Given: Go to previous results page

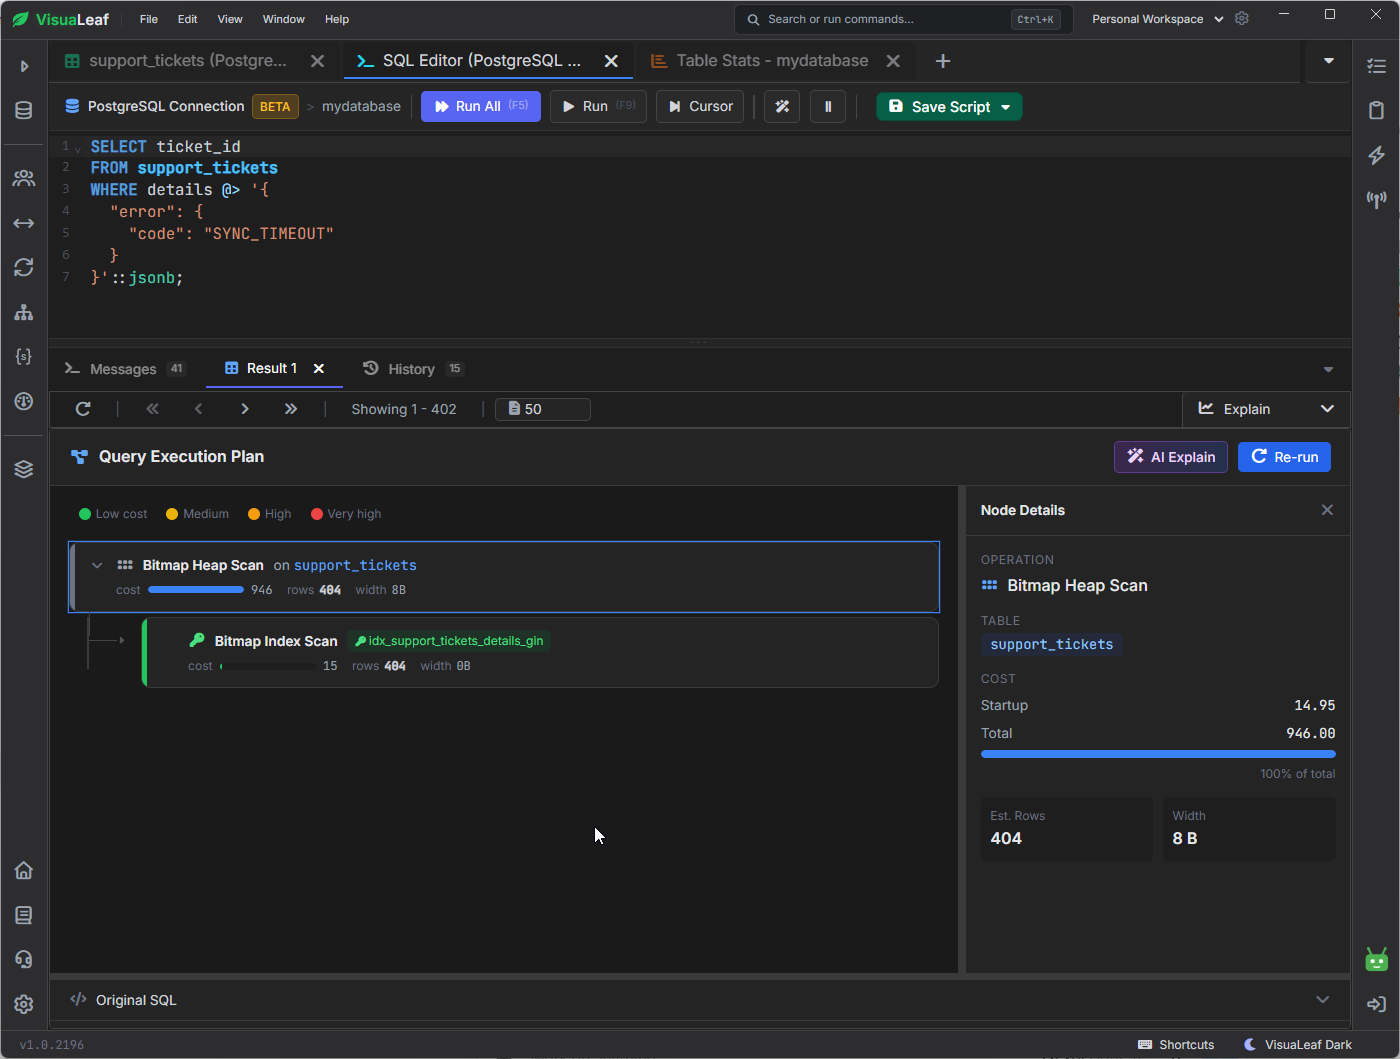Looking at the screenshot, I should coord(198,409).
